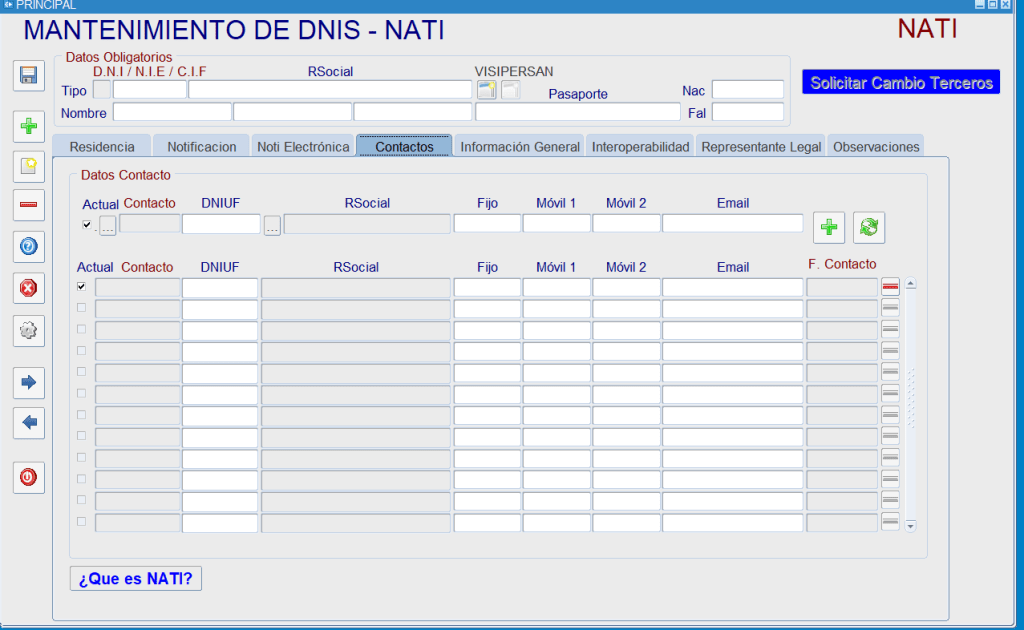Viewport: 1024px width, 630px height.
Task: Open lookup button next to upper DNIUF field
Action: pyautogui.click(x=272, y=225)
